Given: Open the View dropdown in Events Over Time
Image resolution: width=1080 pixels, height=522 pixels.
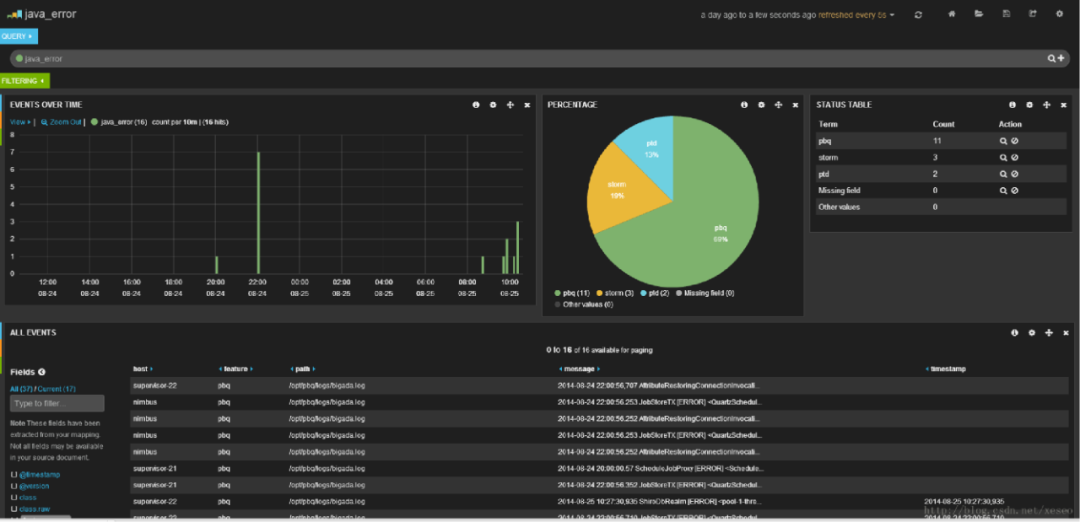Looking at the screenshot, I should 20,122.
